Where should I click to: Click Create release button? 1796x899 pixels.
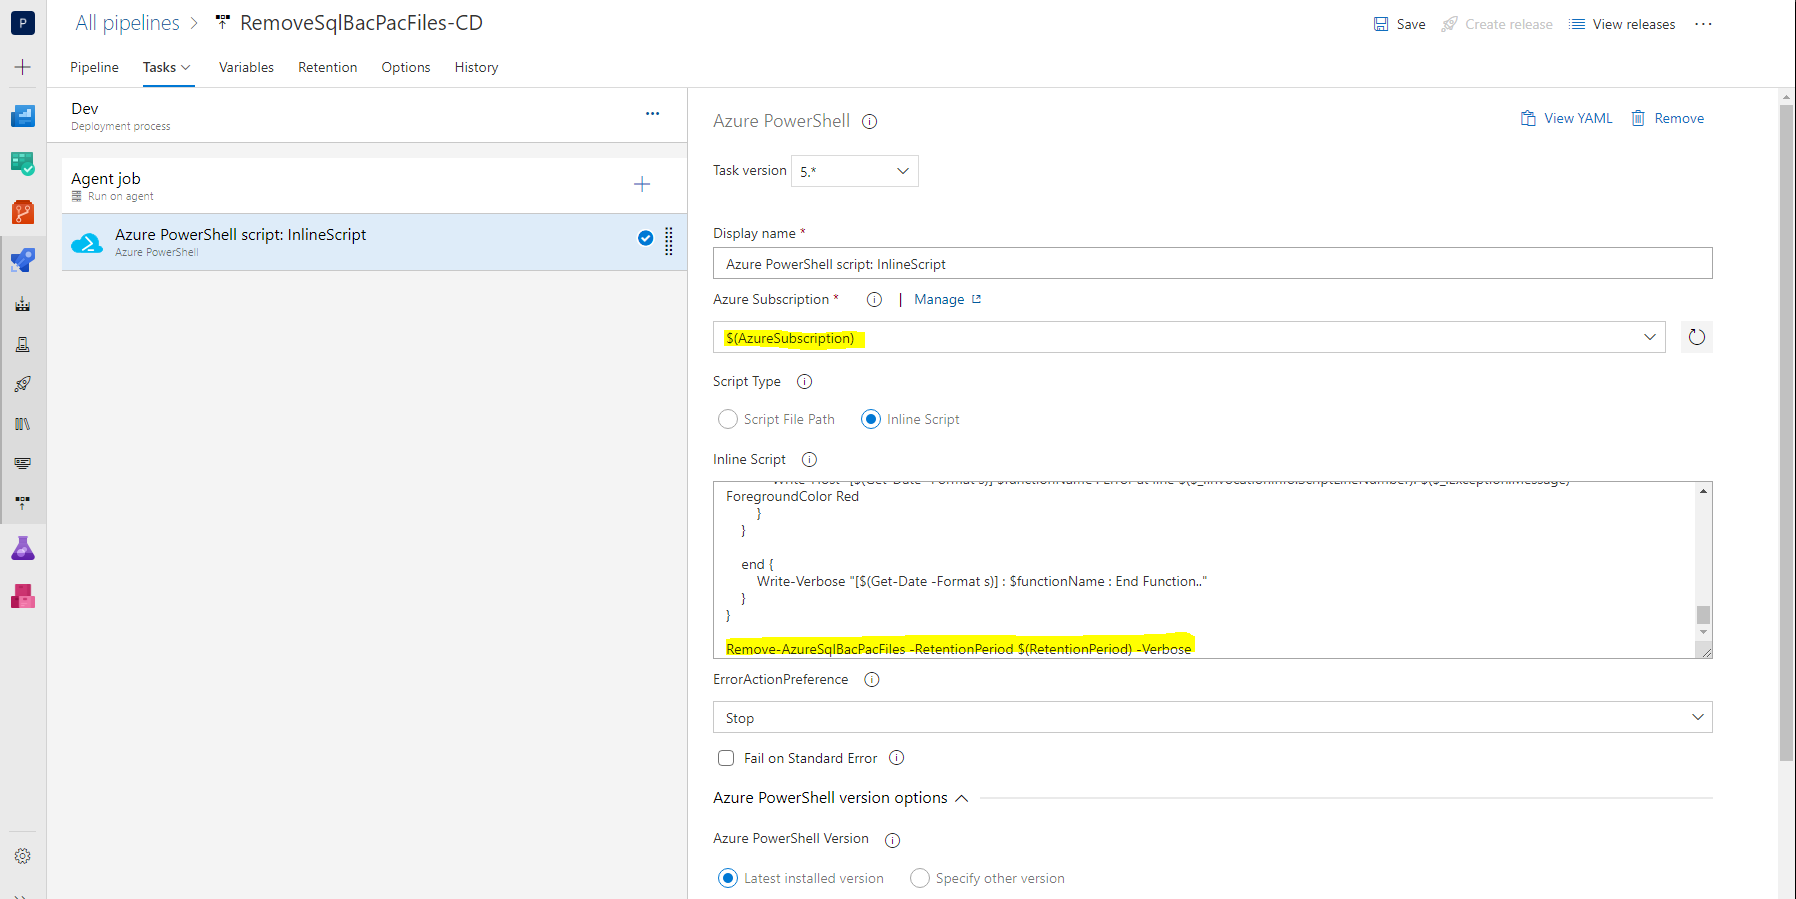[x=1496, y=24]
